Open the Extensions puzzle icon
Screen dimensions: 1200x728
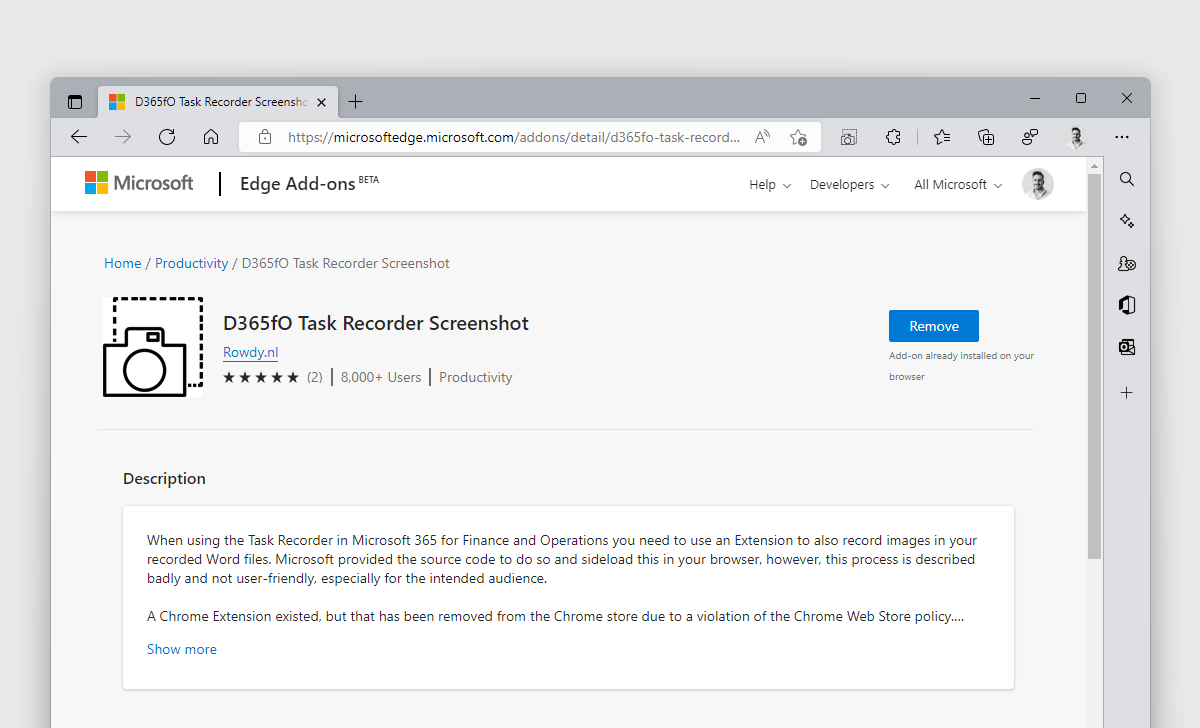pos(893,137)
